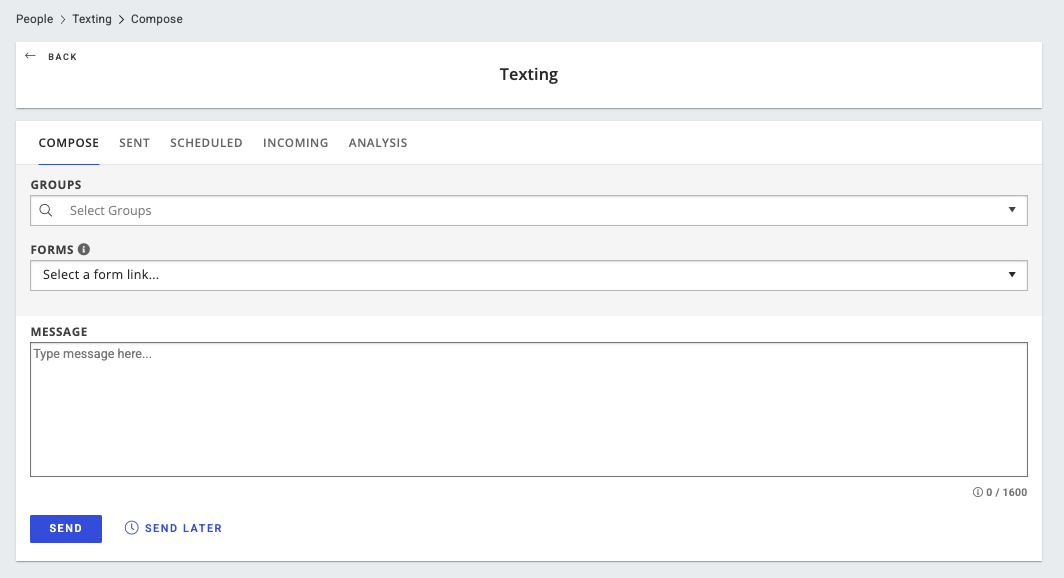Click the clock icon beside Send Later
This screenshot has height=578, width=1064.
(132, 528)
